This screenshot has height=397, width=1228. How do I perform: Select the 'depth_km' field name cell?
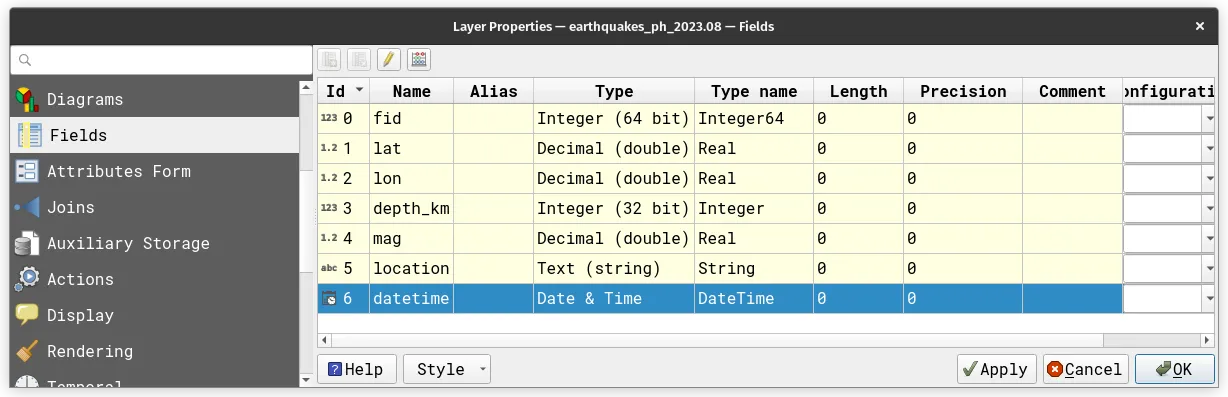(411, 208)
